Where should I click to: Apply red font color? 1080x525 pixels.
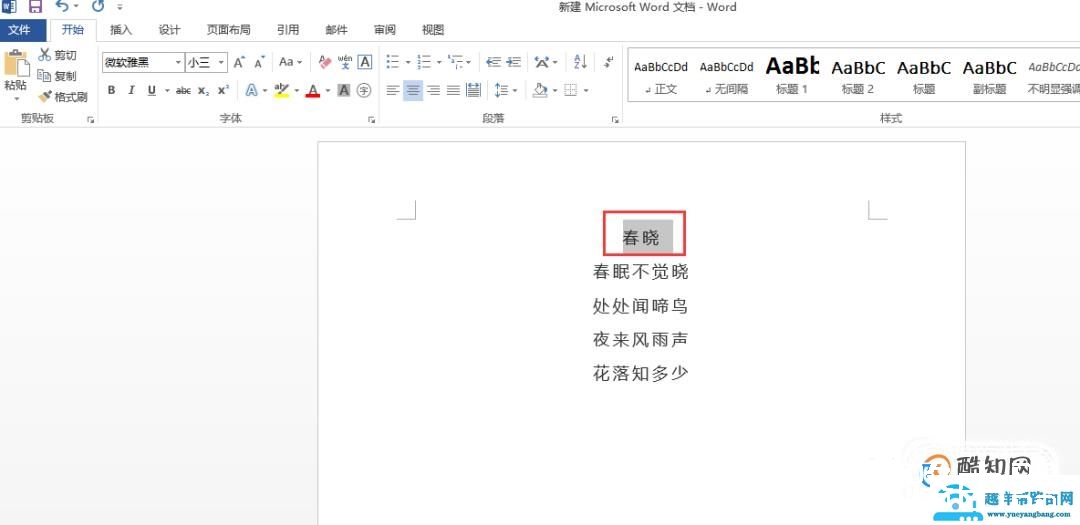[313, 90]
